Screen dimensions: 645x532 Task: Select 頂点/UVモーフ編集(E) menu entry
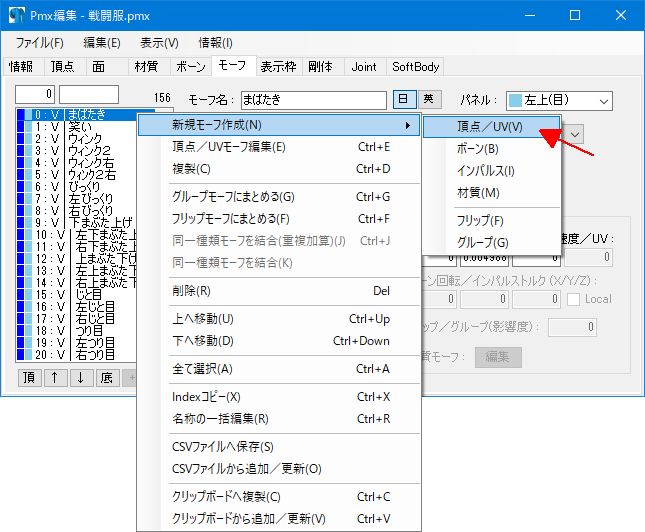pos(279,147)
